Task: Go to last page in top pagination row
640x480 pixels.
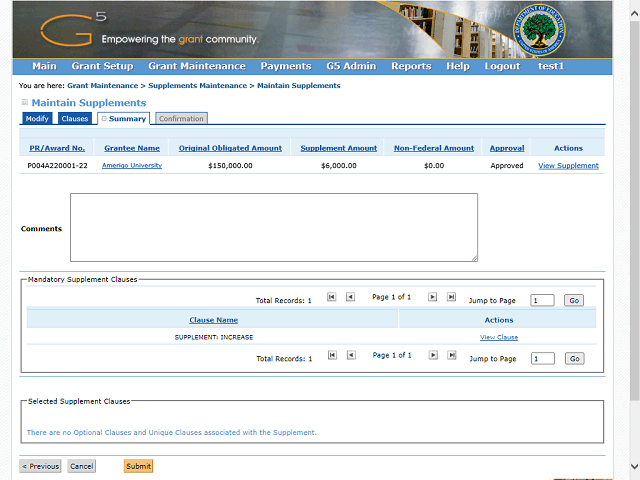Action: click(x=451, y=297)
